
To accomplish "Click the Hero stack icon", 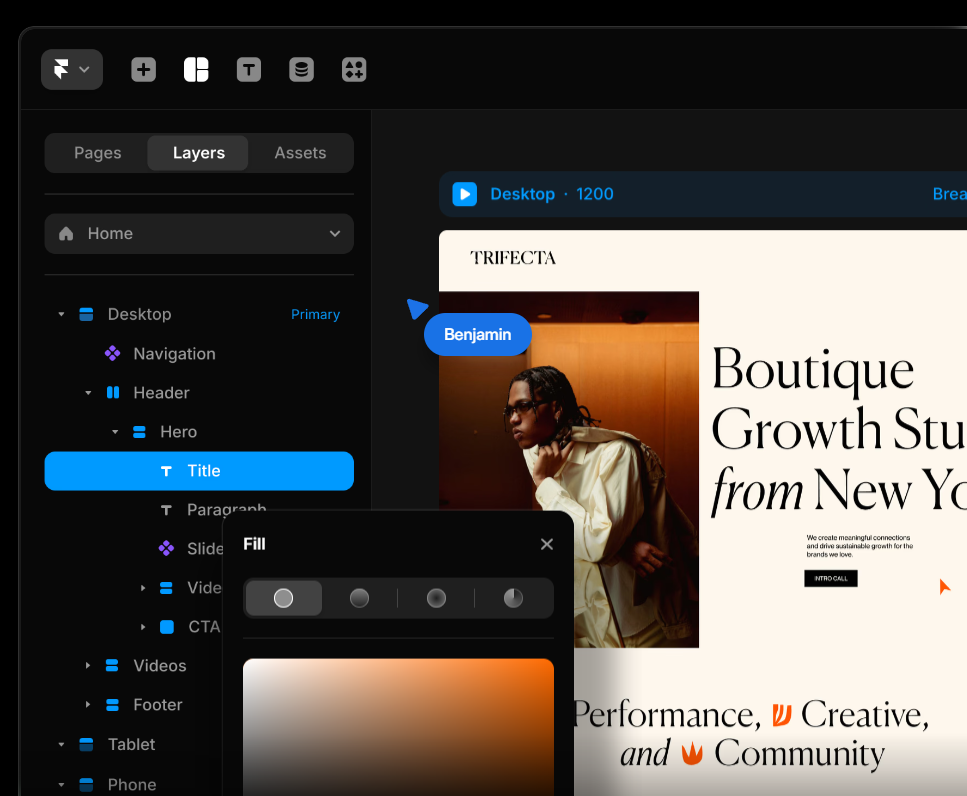I will (139, 432).
